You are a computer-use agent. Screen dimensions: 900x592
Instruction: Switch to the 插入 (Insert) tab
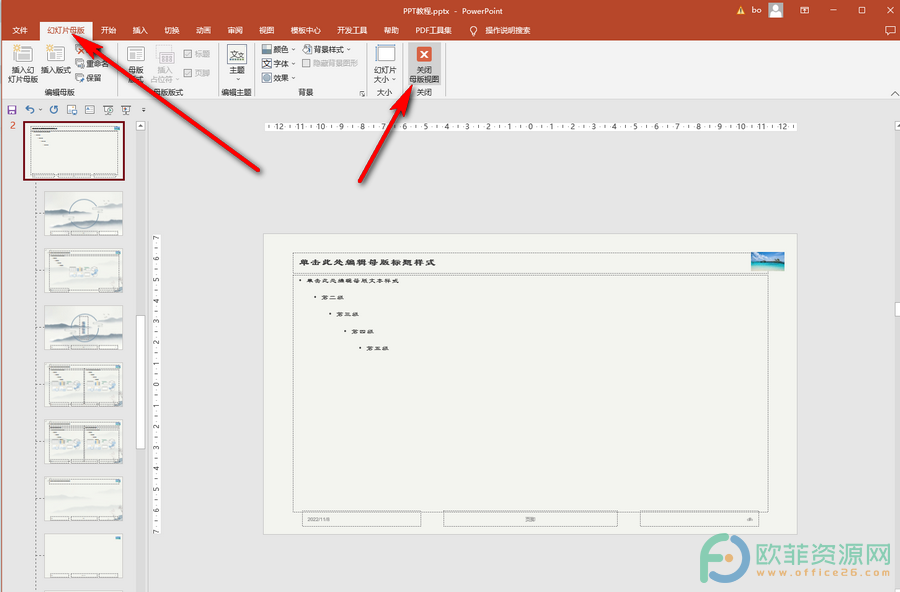point(140,30)
